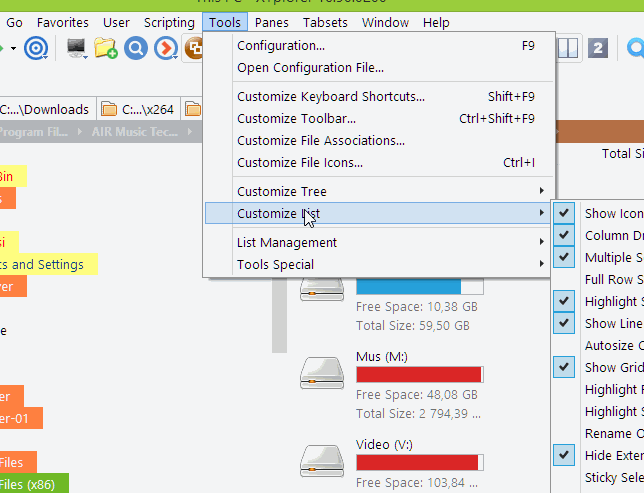Open the Panes menu
644x493 pixels.
[x=271, y=22]
